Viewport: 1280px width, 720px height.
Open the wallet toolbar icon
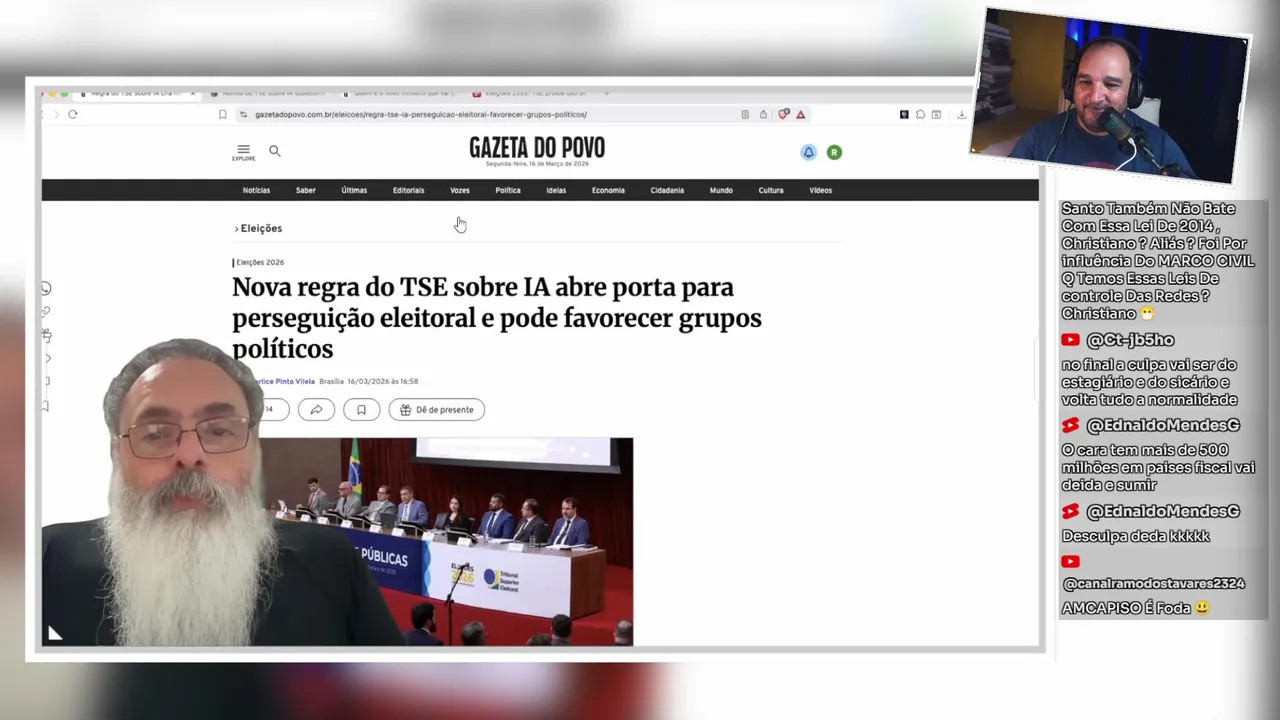tap(936, 114)
